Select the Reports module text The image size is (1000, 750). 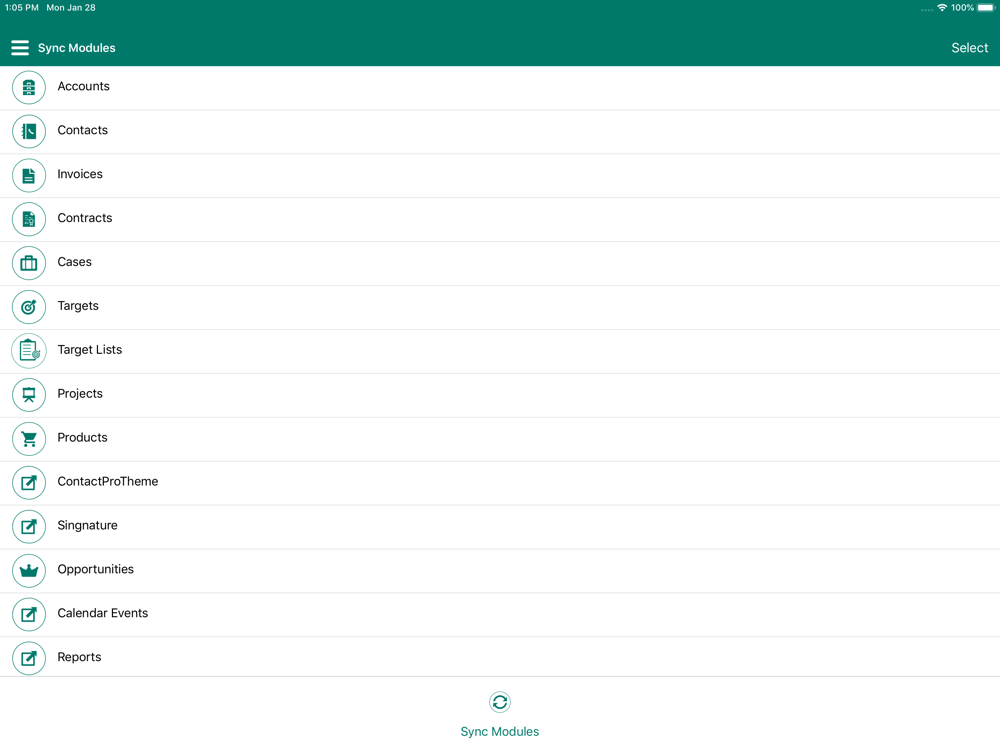coord(79,658)
